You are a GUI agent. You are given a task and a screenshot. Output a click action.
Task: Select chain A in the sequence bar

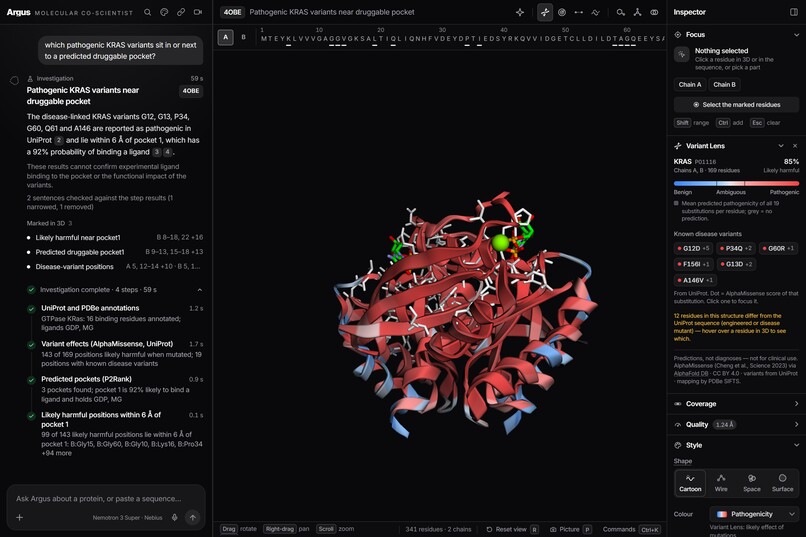(226, 37)
